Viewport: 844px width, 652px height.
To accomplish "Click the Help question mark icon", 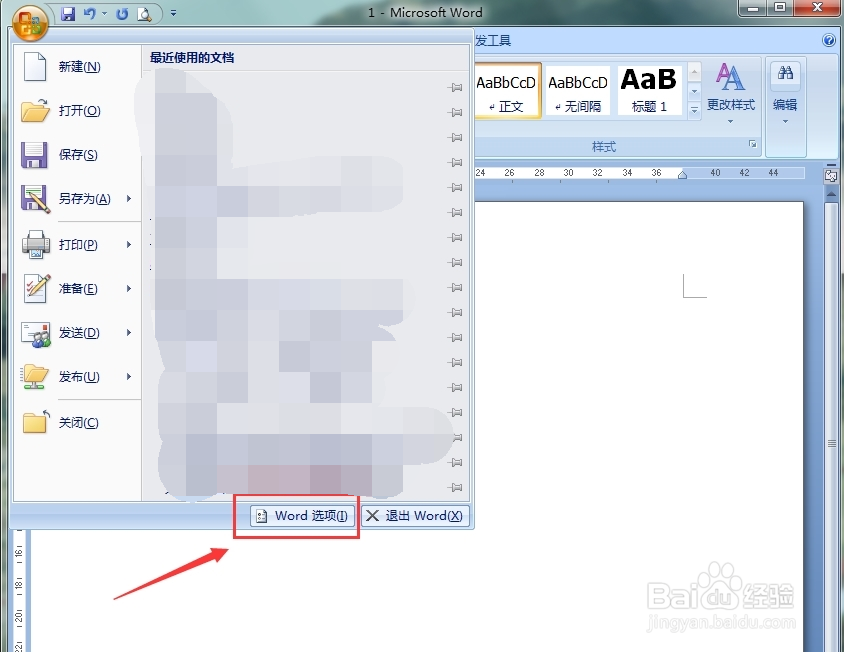I will tap(829, 39).
